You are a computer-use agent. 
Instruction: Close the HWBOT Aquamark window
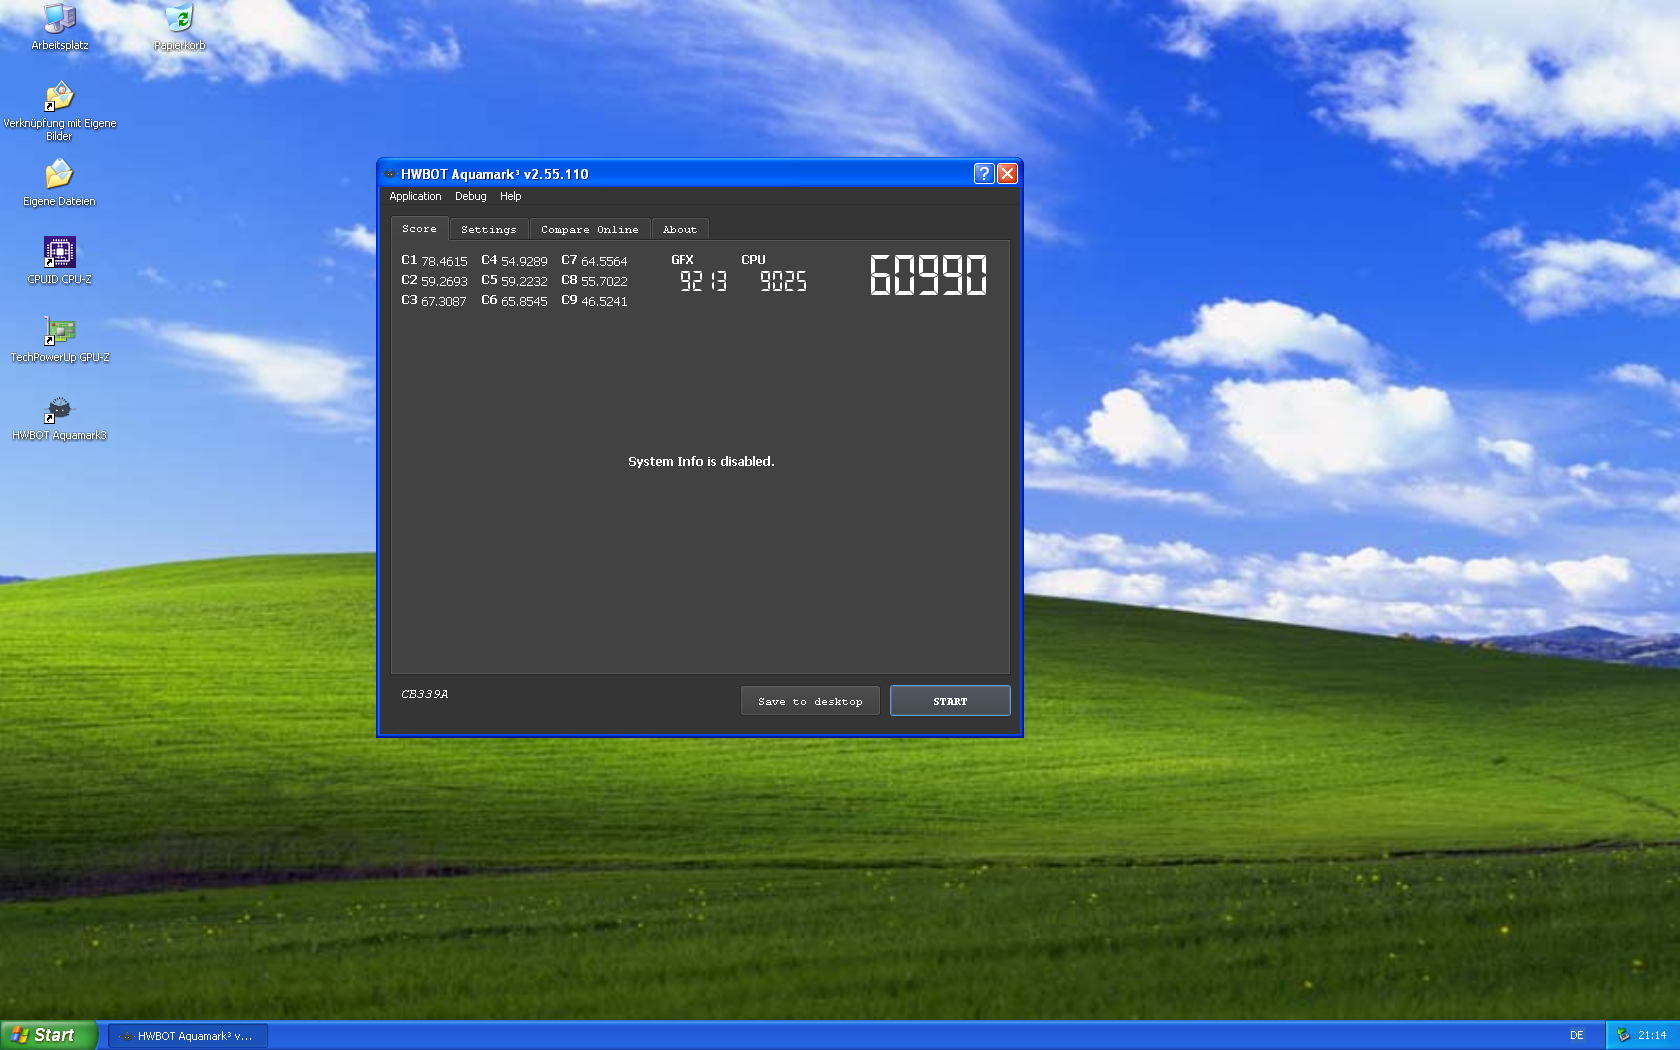1007,174
